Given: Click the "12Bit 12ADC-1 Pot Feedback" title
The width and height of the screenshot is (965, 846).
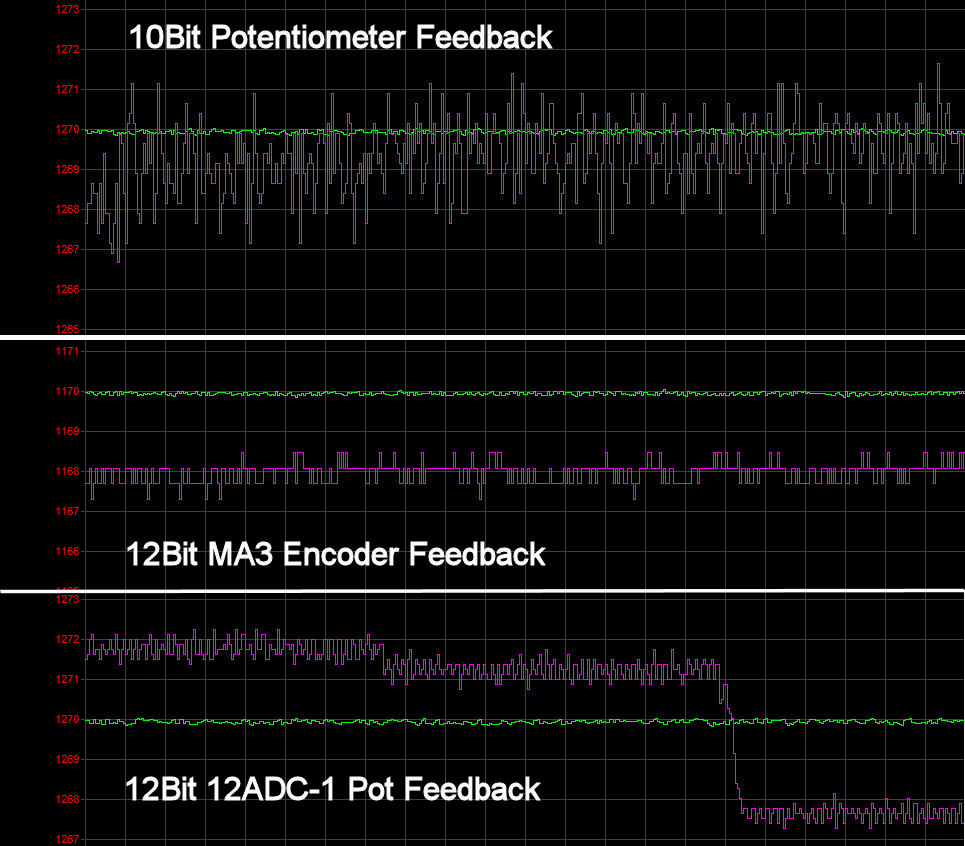Looking at the screenshot, I should tap(332, 789).
